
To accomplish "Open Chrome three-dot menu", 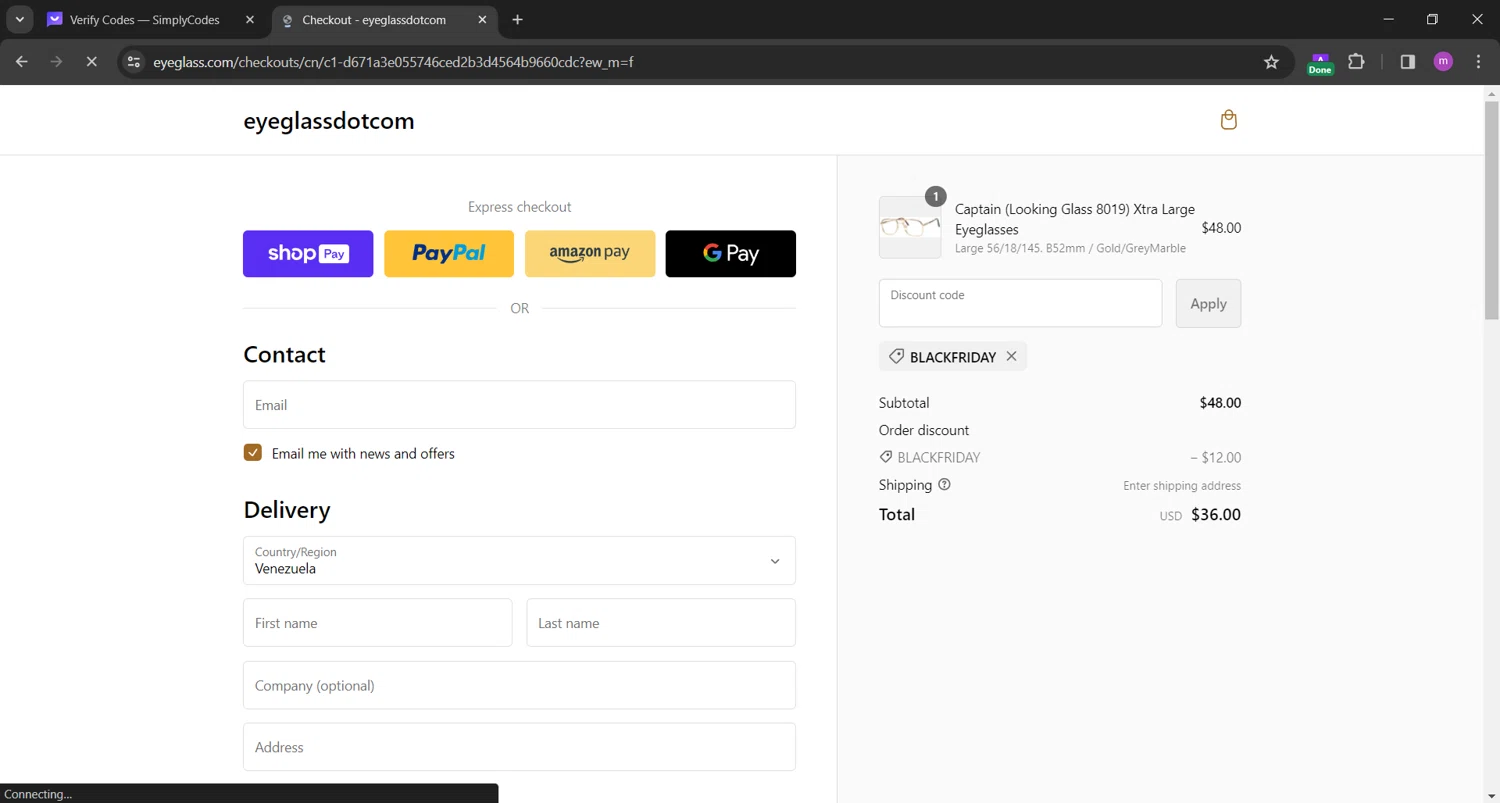I will click(1478, 62).
